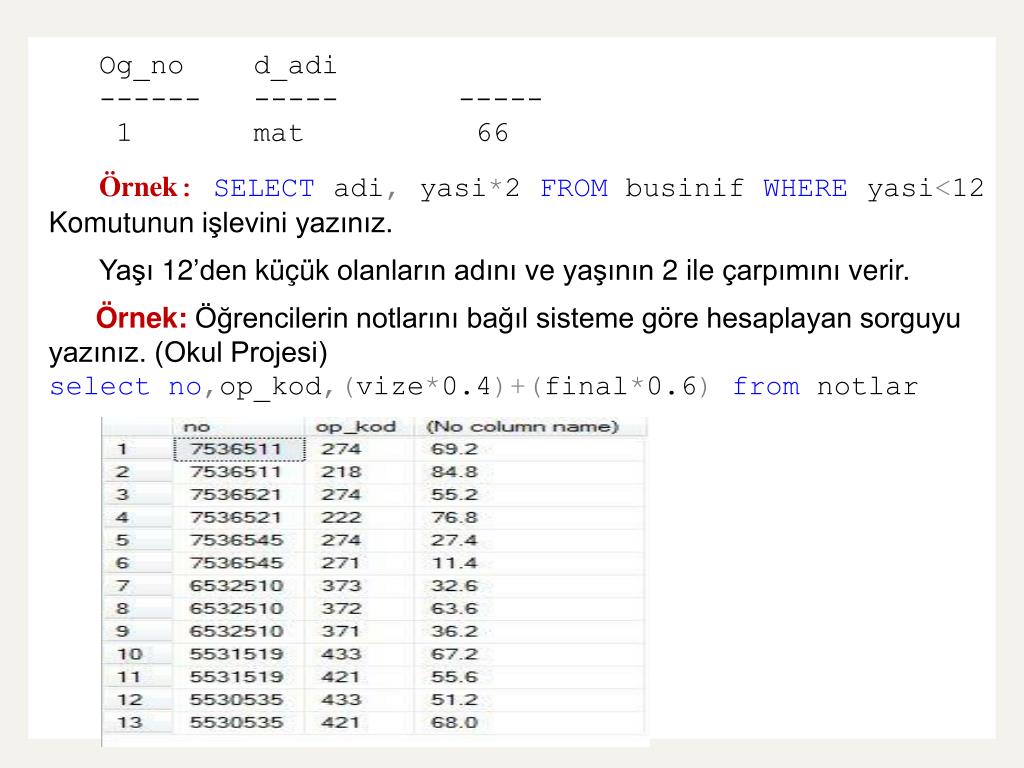Click the "d_adi" heading at the top
The width and height of the screenshot is (1024, 768).
295,67
